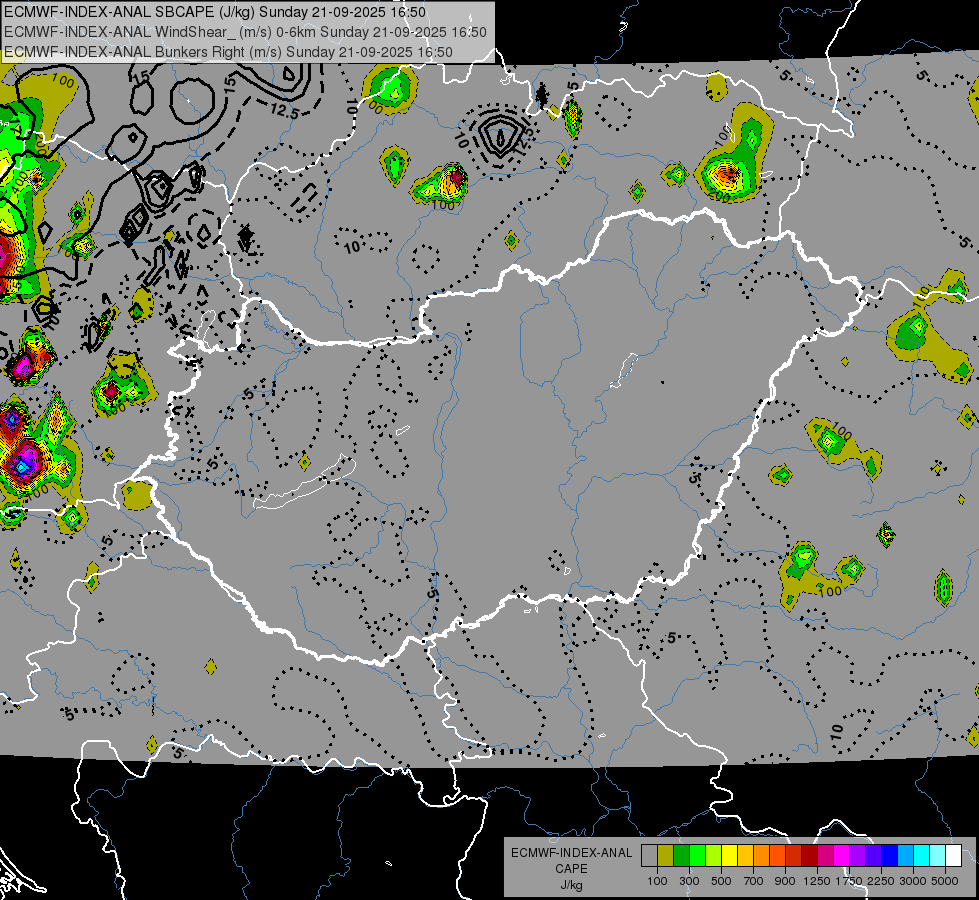Click the dark red swatch in CAPE legend
This screenshot has height=900, width=979.
coord(809,855)
